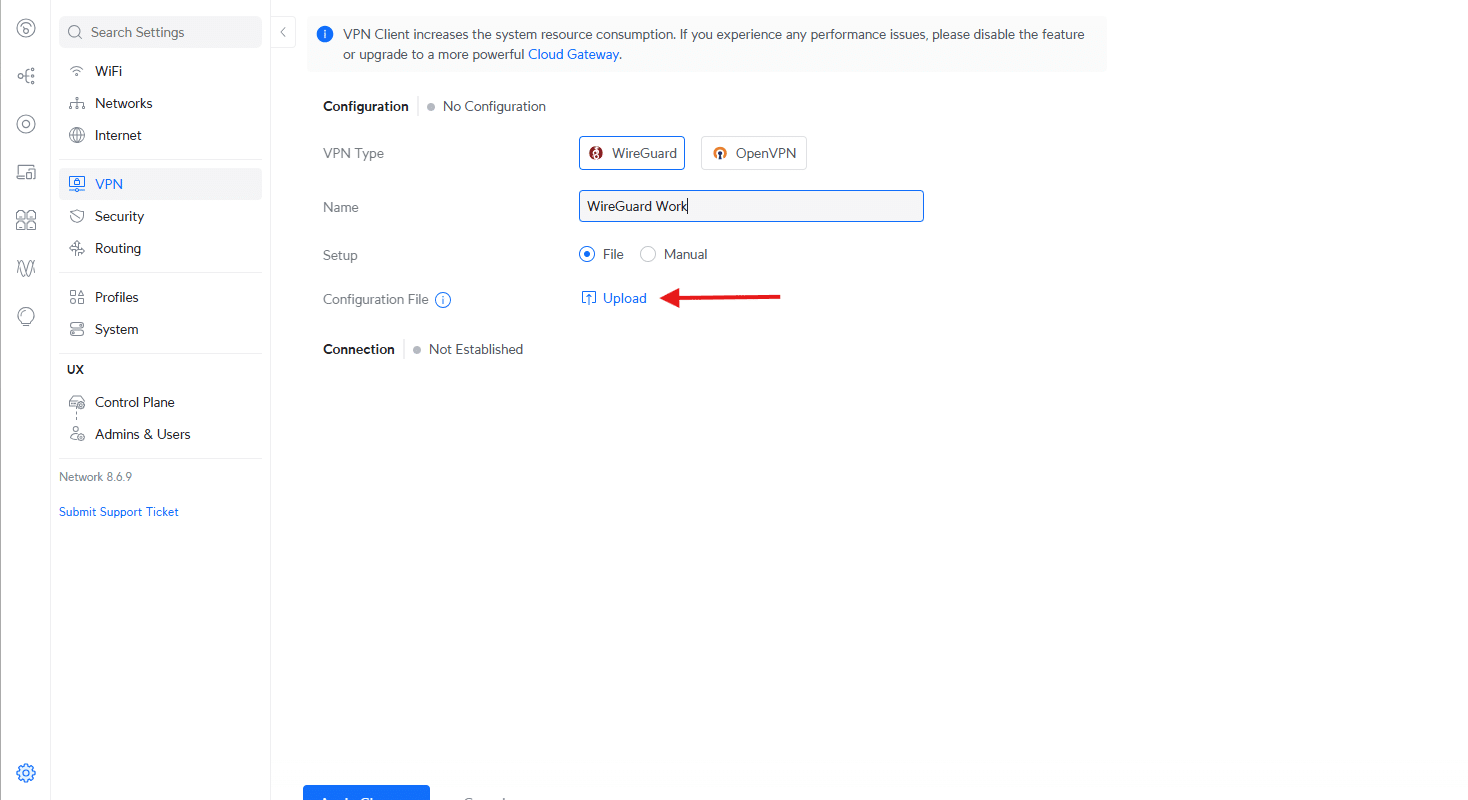Screen dimensions: 1468x800
Task: Open the Insights waveform icon
Action: coord(26,268)
